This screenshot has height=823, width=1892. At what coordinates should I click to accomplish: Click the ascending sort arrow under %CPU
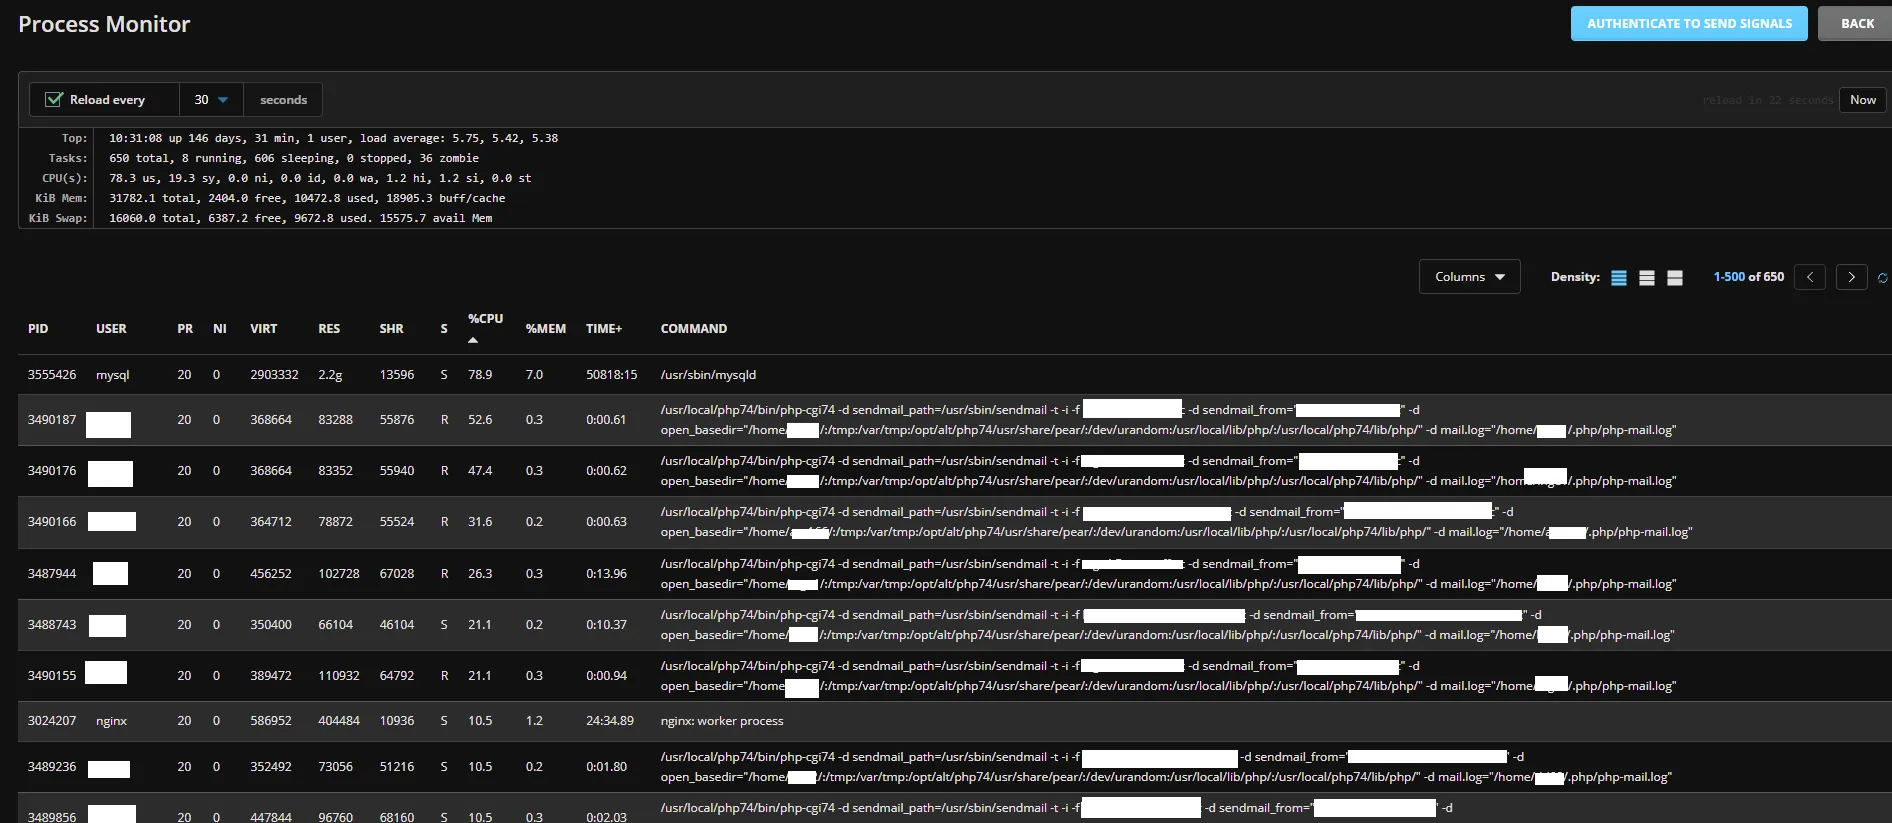(x=473, y=340)
